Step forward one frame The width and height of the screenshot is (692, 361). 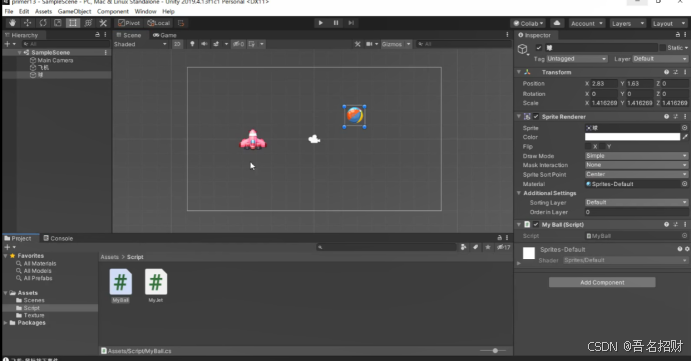(351, 23)
